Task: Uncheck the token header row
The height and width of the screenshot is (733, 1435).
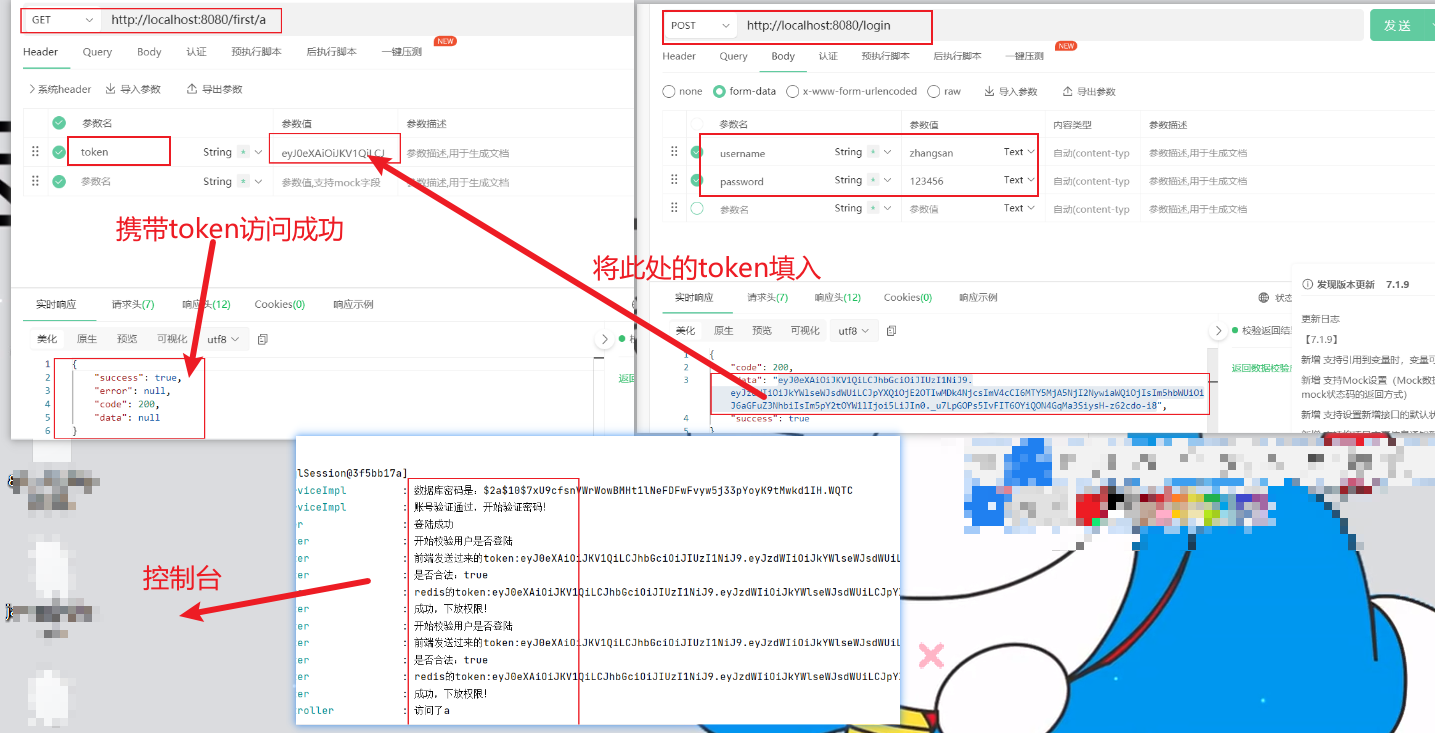Action: click(x=59, y=152)
